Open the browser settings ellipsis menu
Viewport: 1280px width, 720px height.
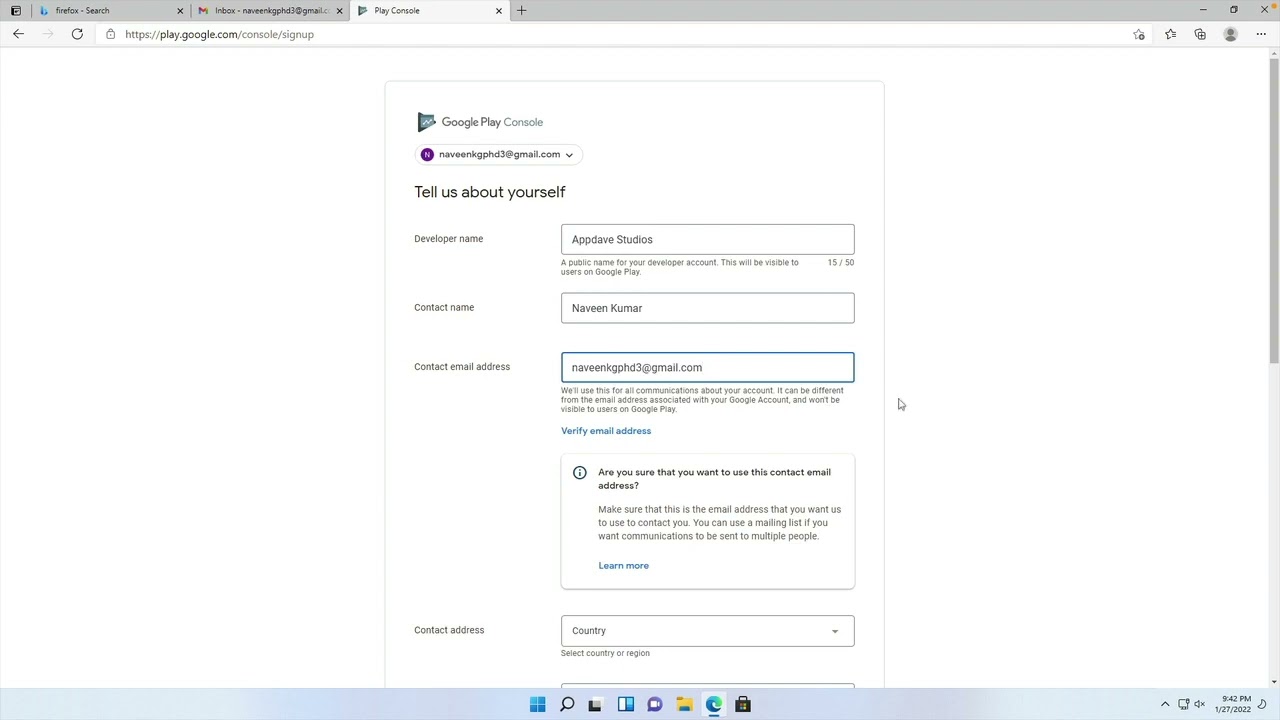(1261, 34)
